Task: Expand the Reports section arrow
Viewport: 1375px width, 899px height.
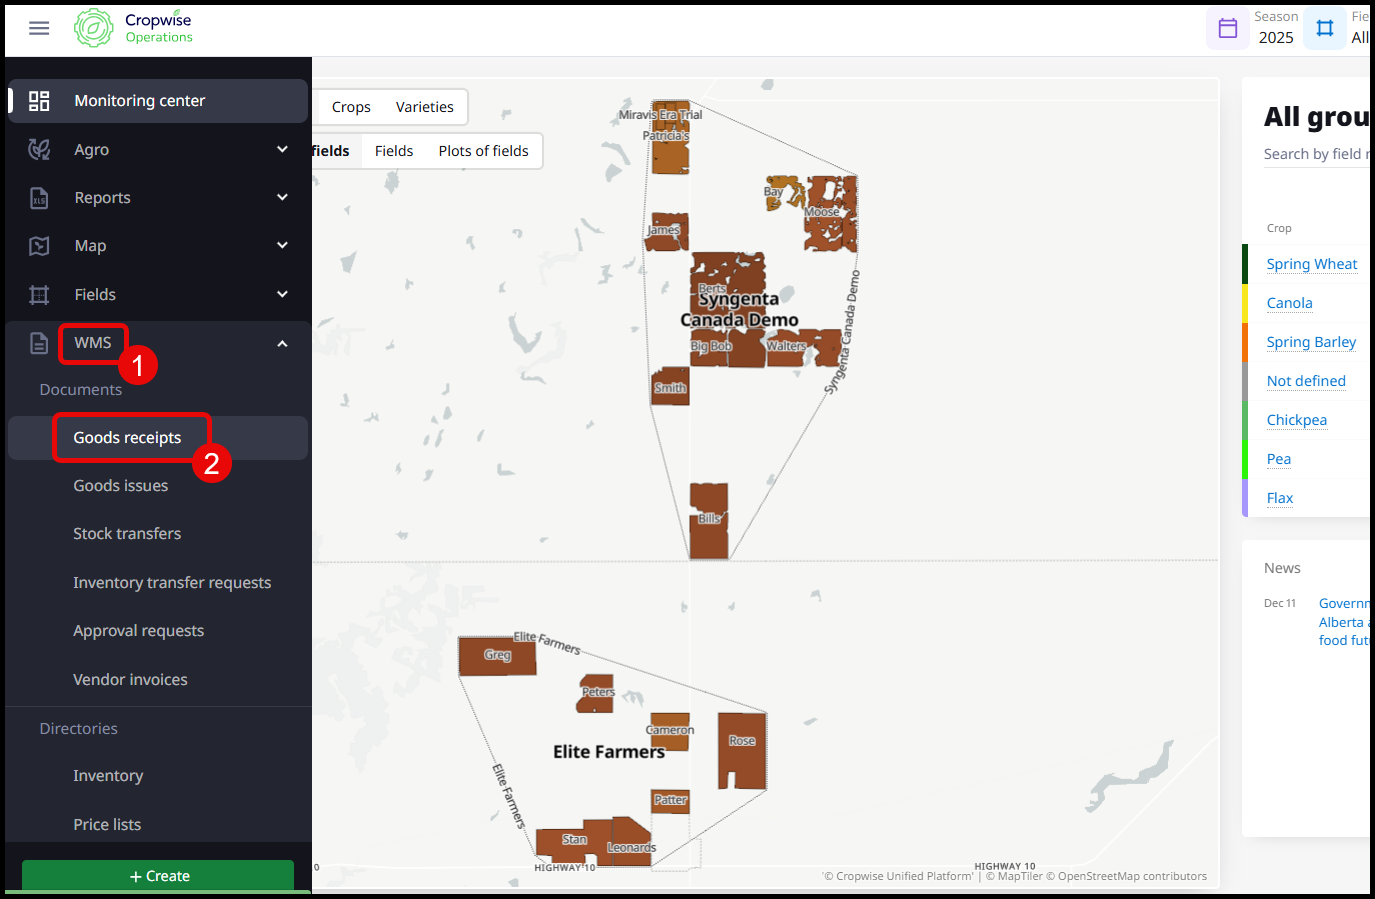Action: click(282, 198)
